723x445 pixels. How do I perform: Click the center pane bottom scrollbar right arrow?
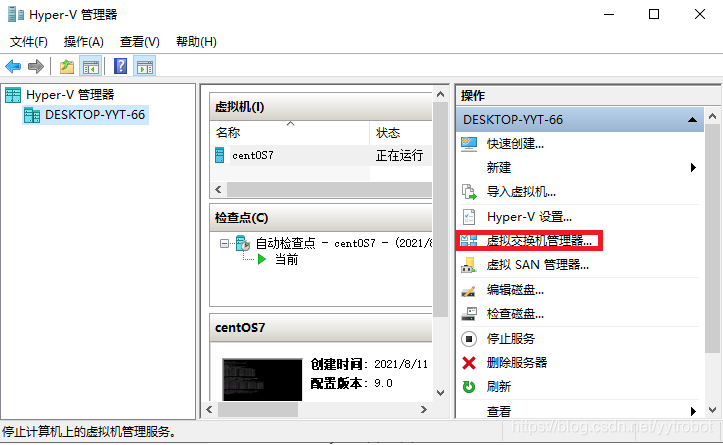coord(424,409)
